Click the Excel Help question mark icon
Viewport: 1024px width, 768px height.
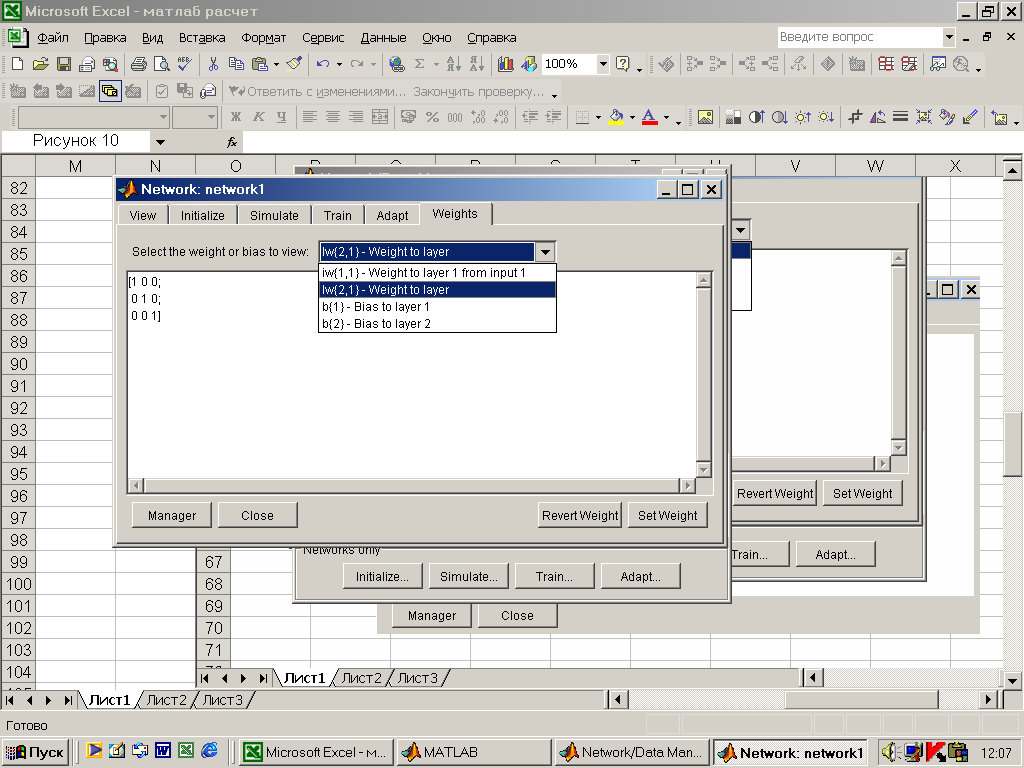click(622, 63)
